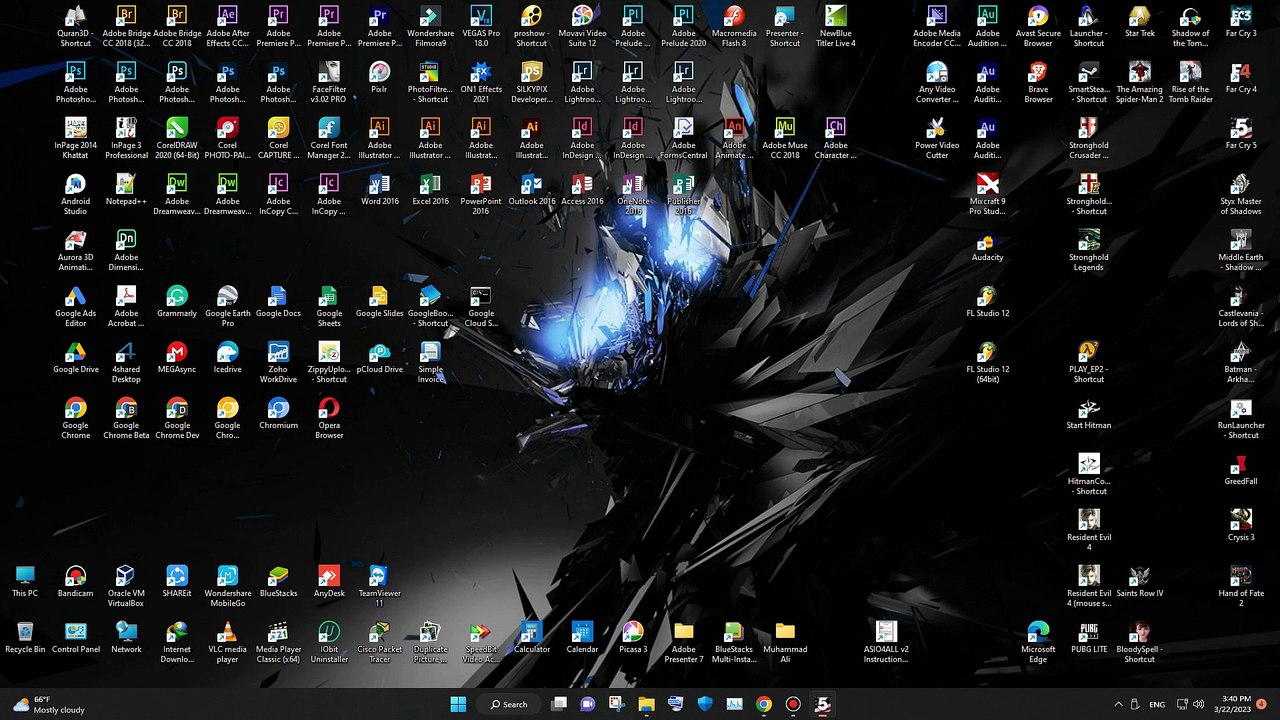Screen dimensions: 1280x720
Task: Select the BlueStacks desktop icon
Action: [x=278, y=581]
